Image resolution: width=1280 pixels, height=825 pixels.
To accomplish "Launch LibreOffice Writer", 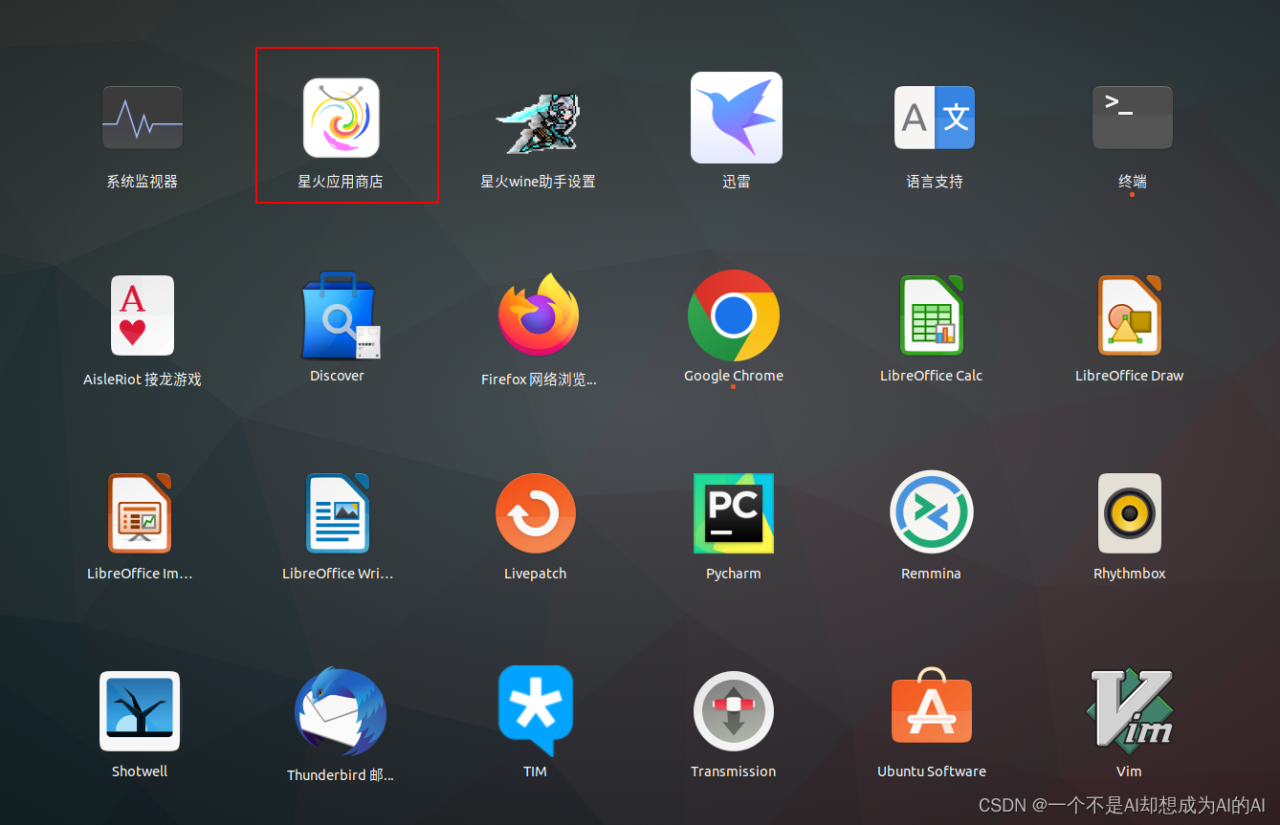I will 338,513.
